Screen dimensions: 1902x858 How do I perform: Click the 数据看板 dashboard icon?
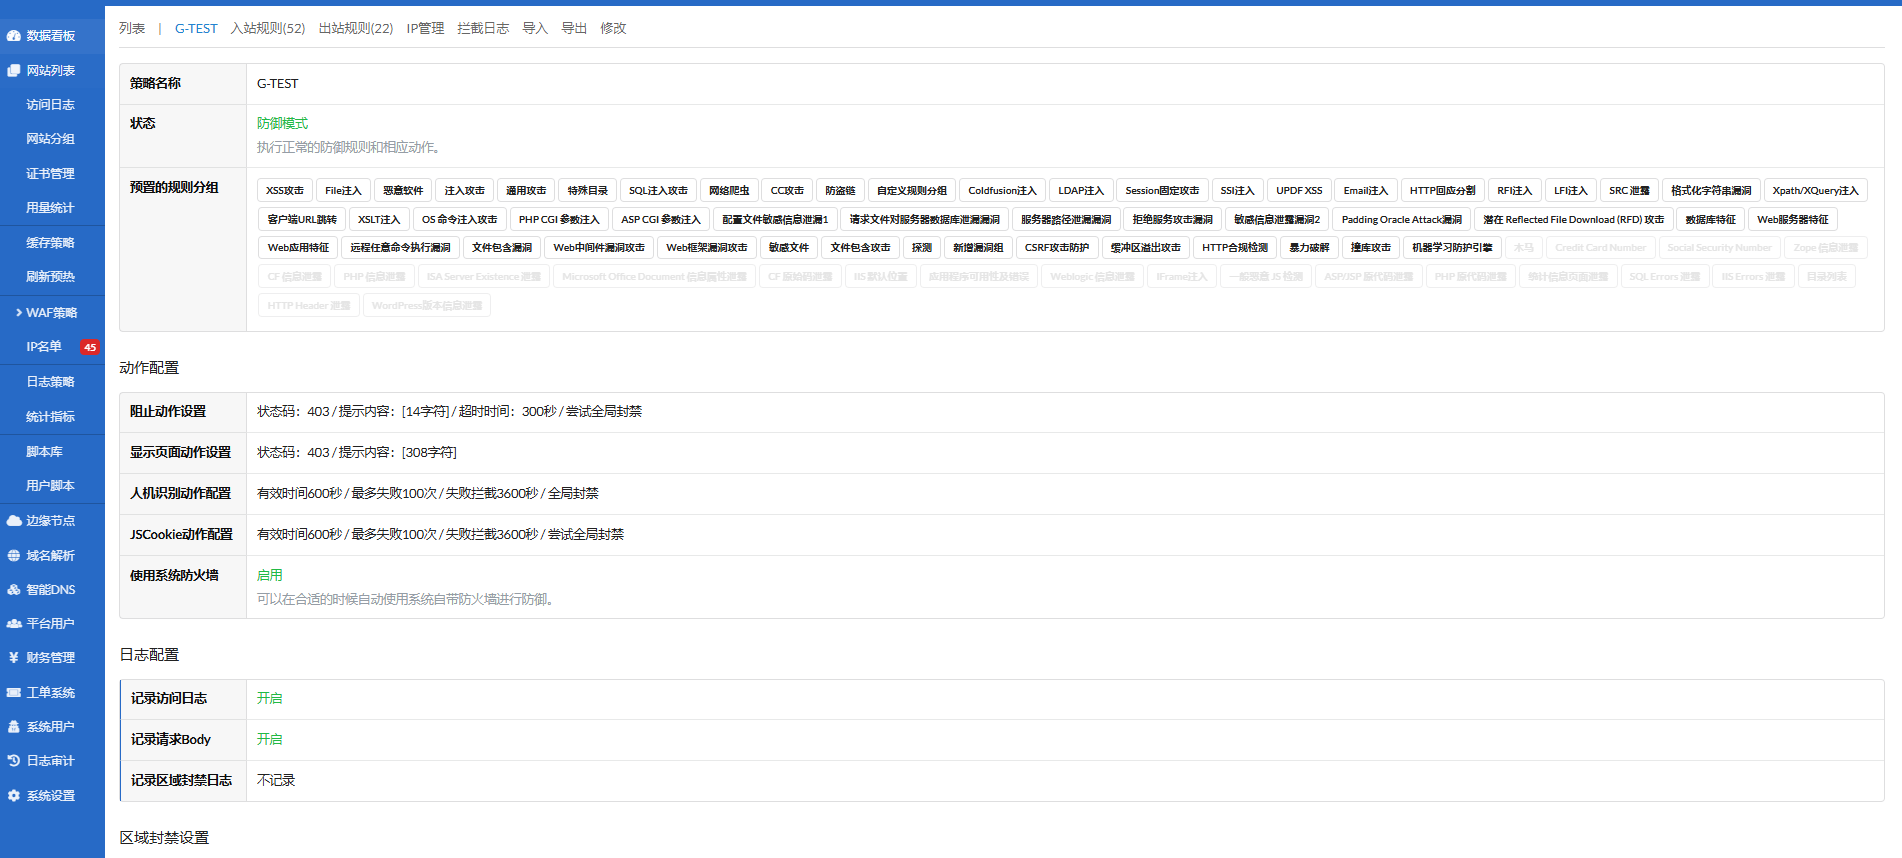(x=14, y=36)
